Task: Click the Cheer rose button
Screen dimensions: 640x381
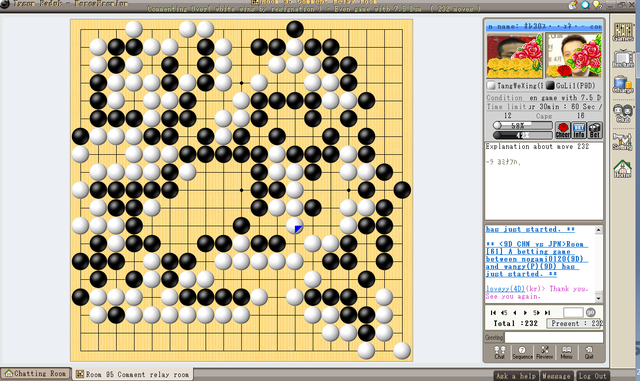Action: point(562,130)
